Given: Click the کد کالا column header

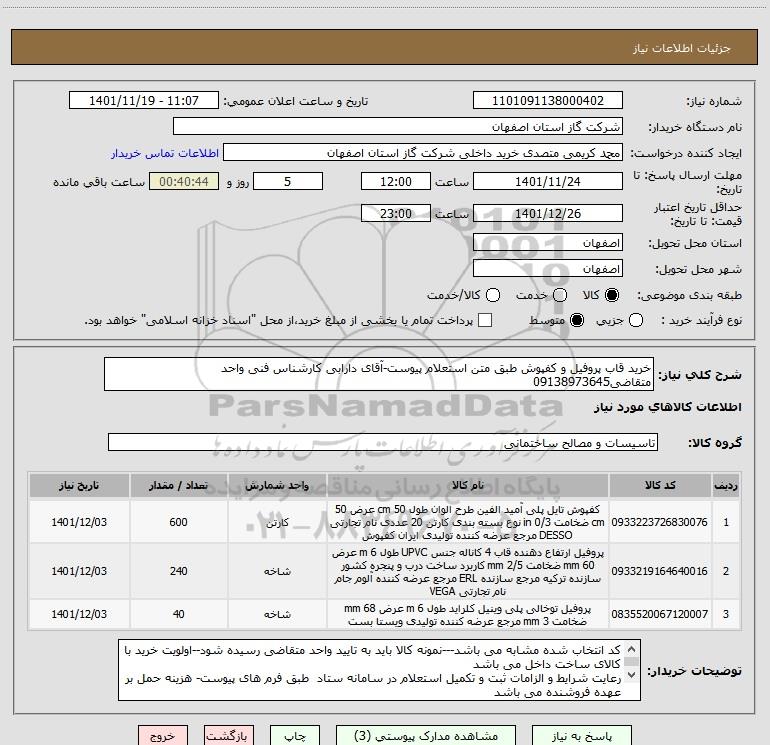Looking at the screenshot, I should pyautogui.click(x=660, y=485).
